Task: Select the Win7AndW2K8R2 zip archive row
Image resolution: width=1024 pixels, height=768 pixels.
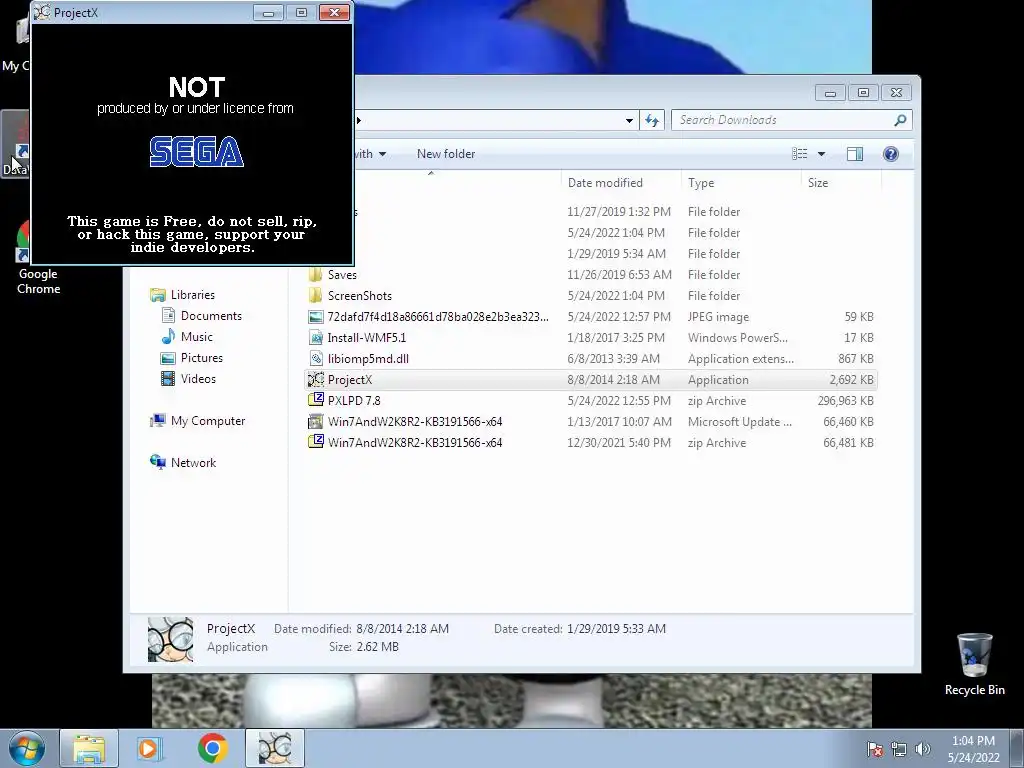Action: [591, 442]
